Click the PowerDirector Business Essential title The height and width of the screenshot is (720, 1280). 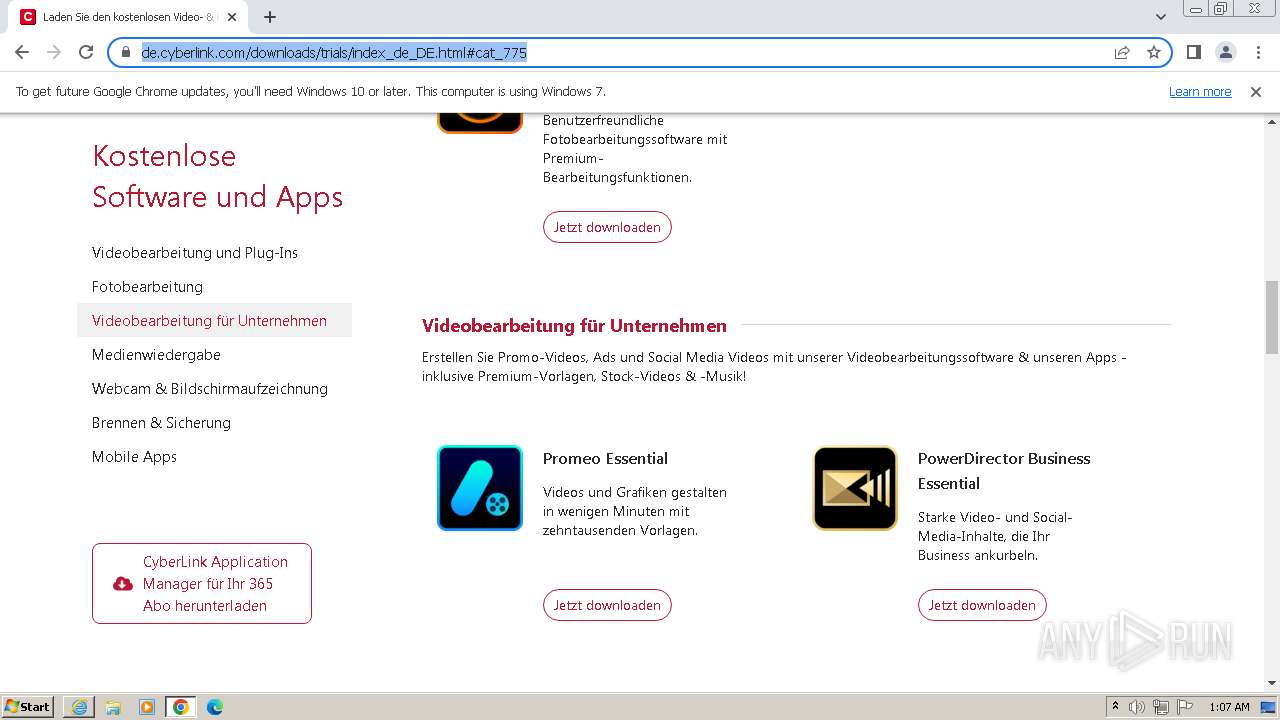[1004, 471]
